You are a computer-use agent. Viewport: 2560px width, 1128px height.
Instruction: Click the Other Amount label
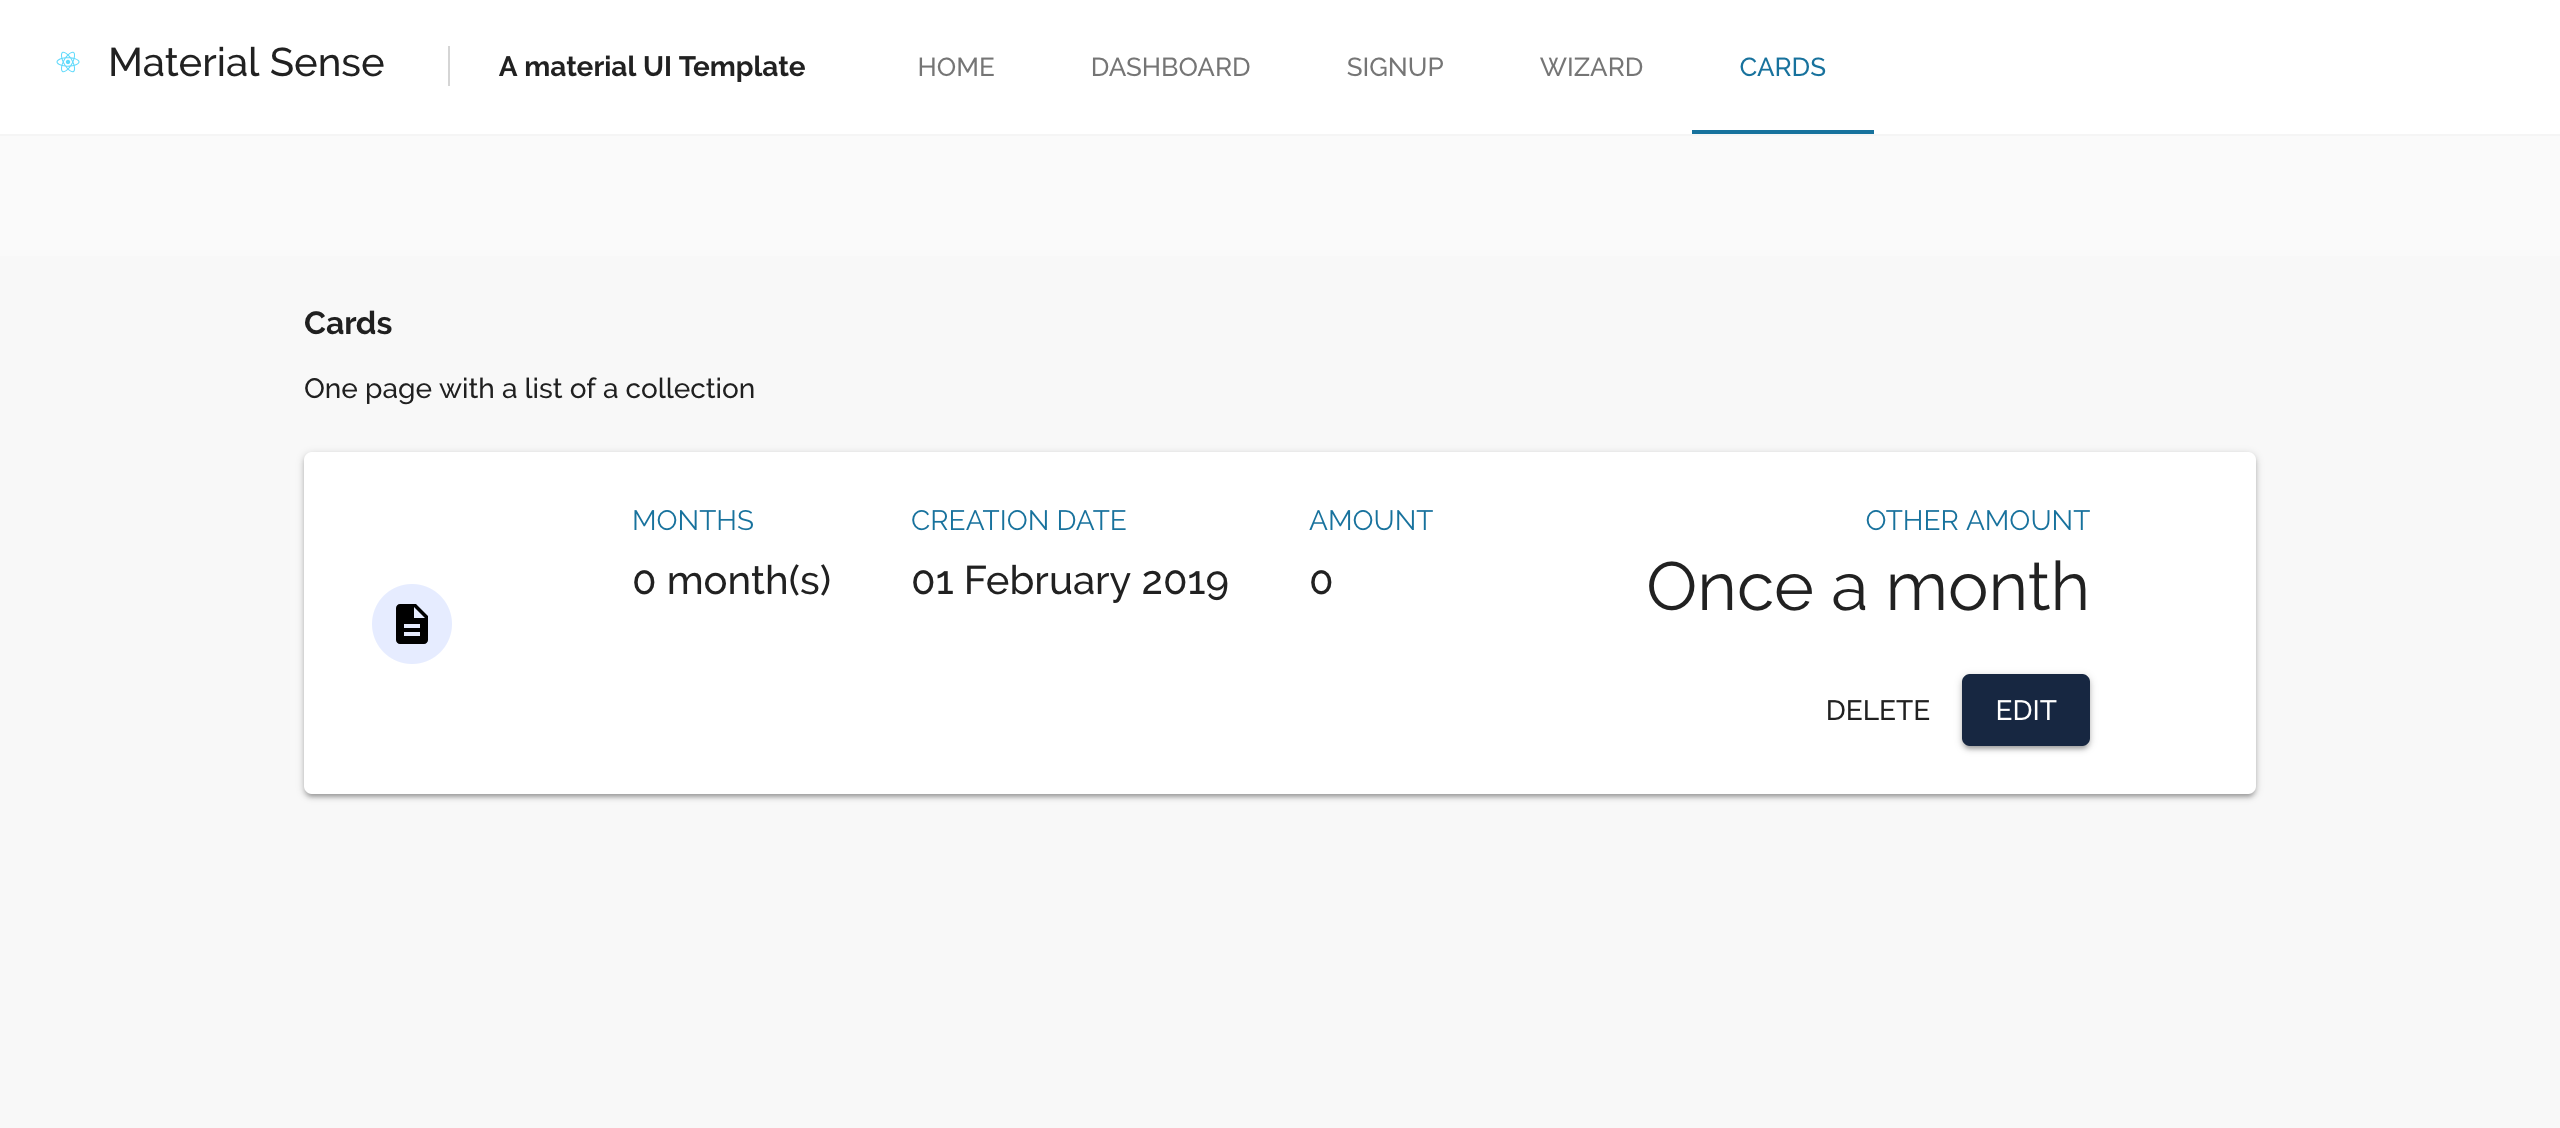[x=1976, y=520]
